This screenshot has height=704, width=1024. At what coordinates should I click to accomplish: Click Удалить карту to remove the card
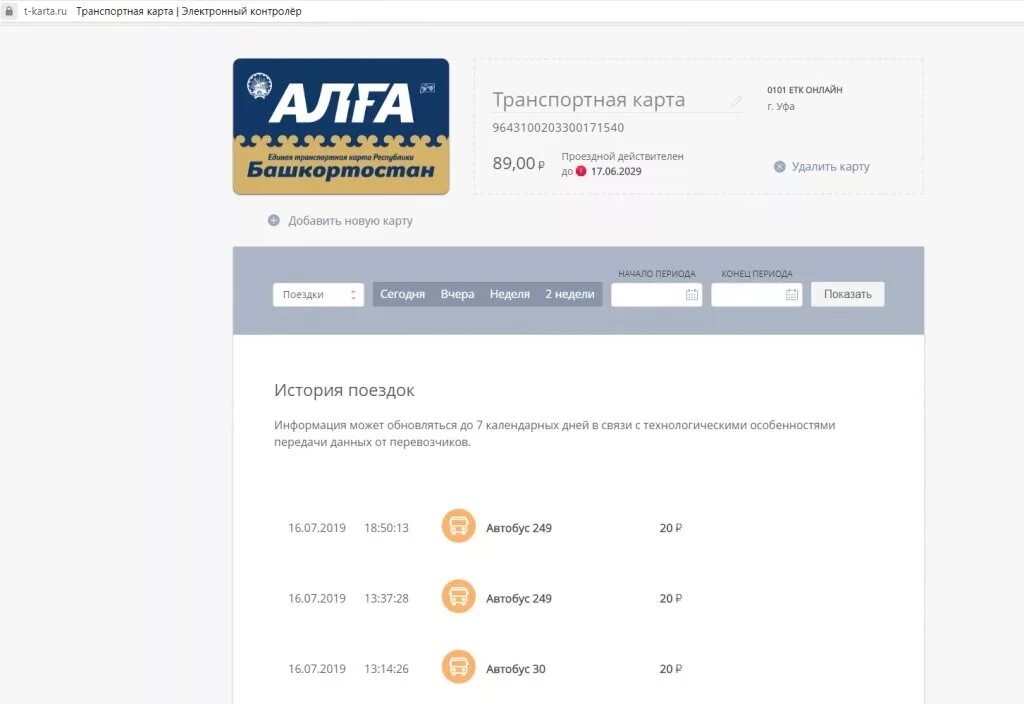(x=832, y=167)
